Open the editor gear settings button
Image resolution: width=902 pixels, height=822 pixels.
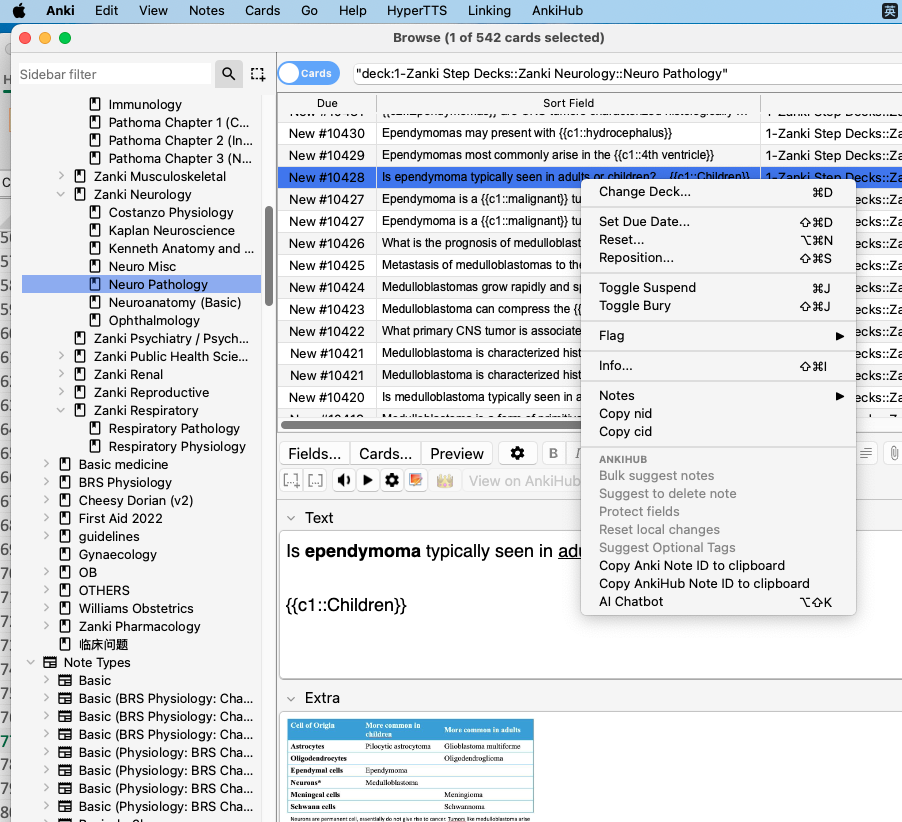point(517,453)
